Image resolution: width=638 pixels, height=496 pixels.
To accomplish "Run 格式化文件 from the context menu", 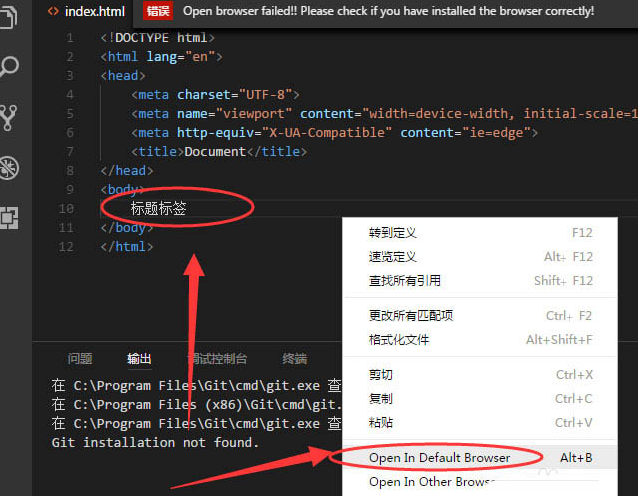I will tap(398, 340).
